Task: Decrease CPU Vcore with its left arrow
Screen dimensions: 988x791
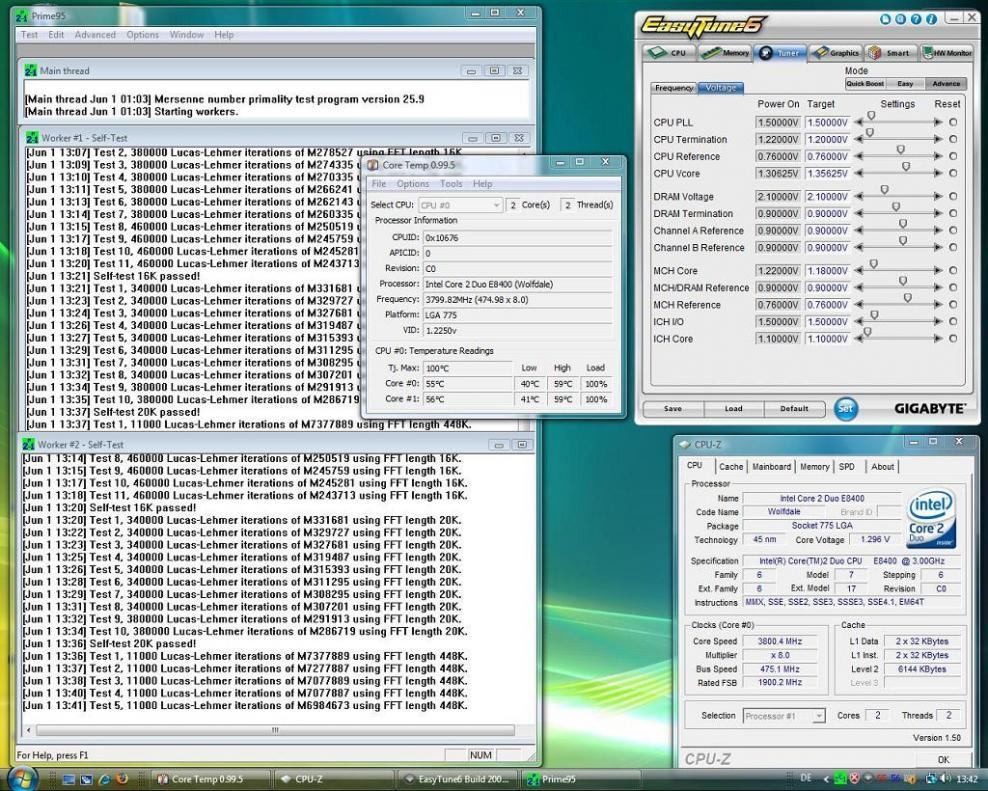Action: coord(858,173)
